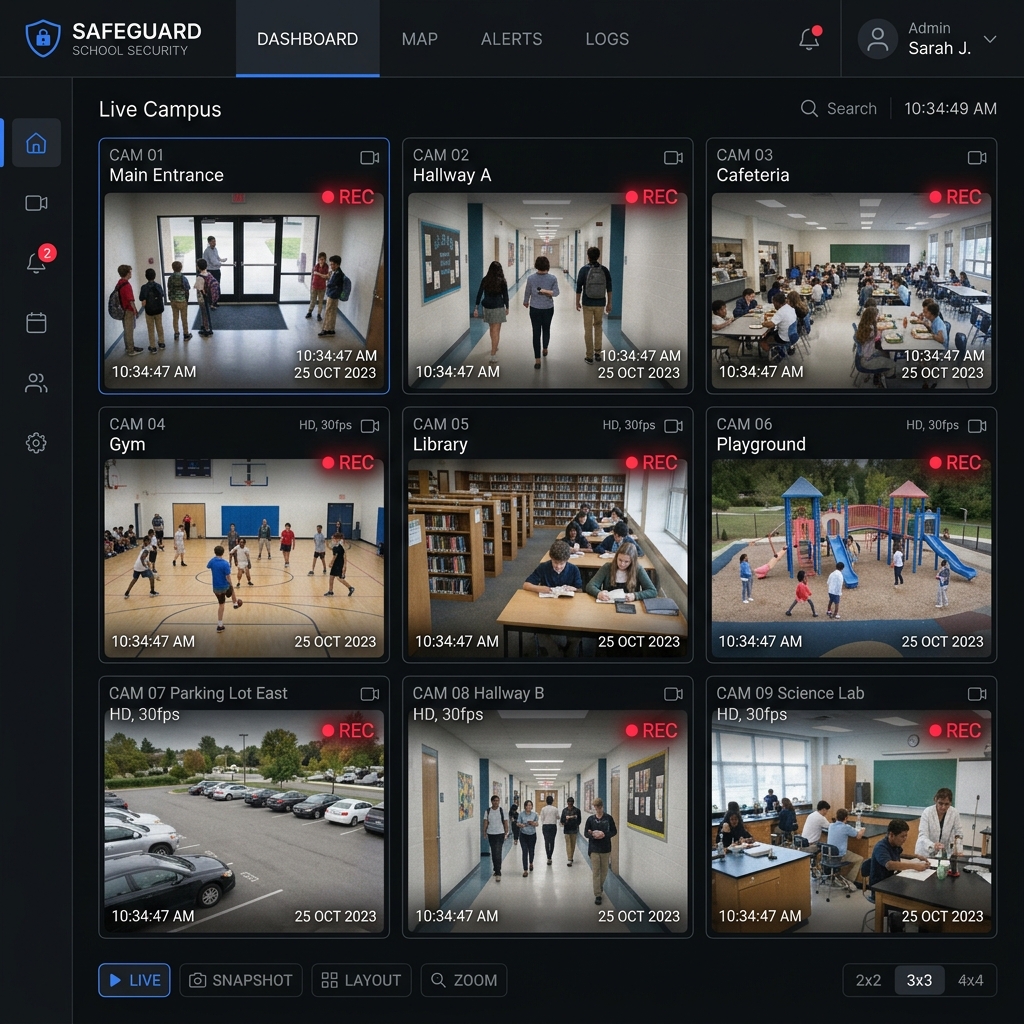Click the 10:34:49 AM clock text
The width and height of the screenshot is (1024, 1024).
(950, 108)
